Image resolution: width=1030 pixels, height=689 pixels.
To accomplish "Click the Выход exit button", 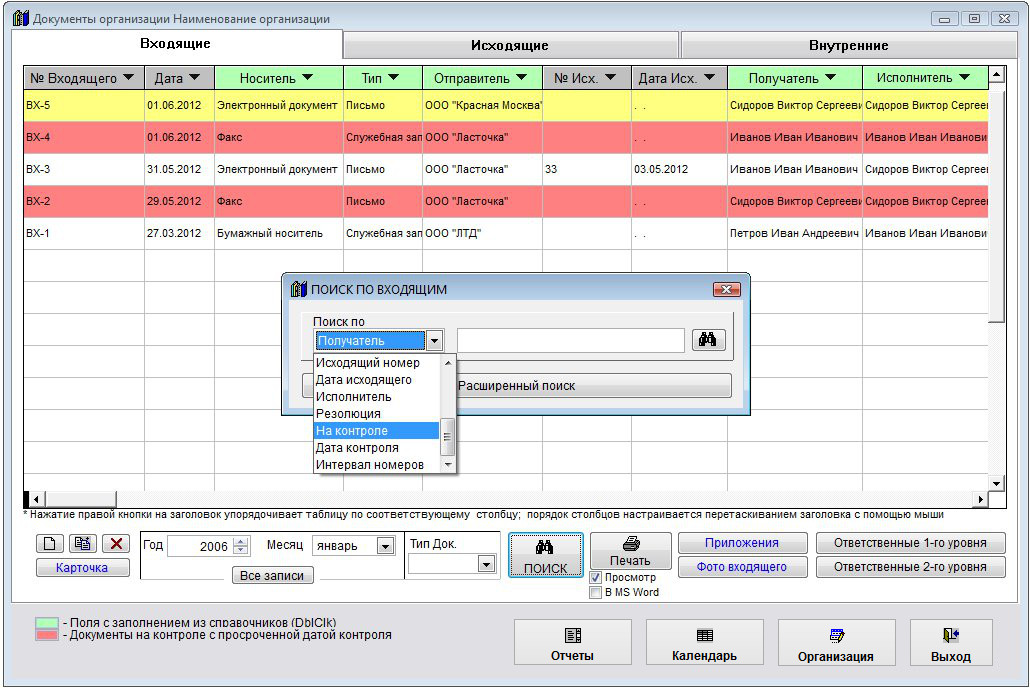I will (x=950, y=643).
